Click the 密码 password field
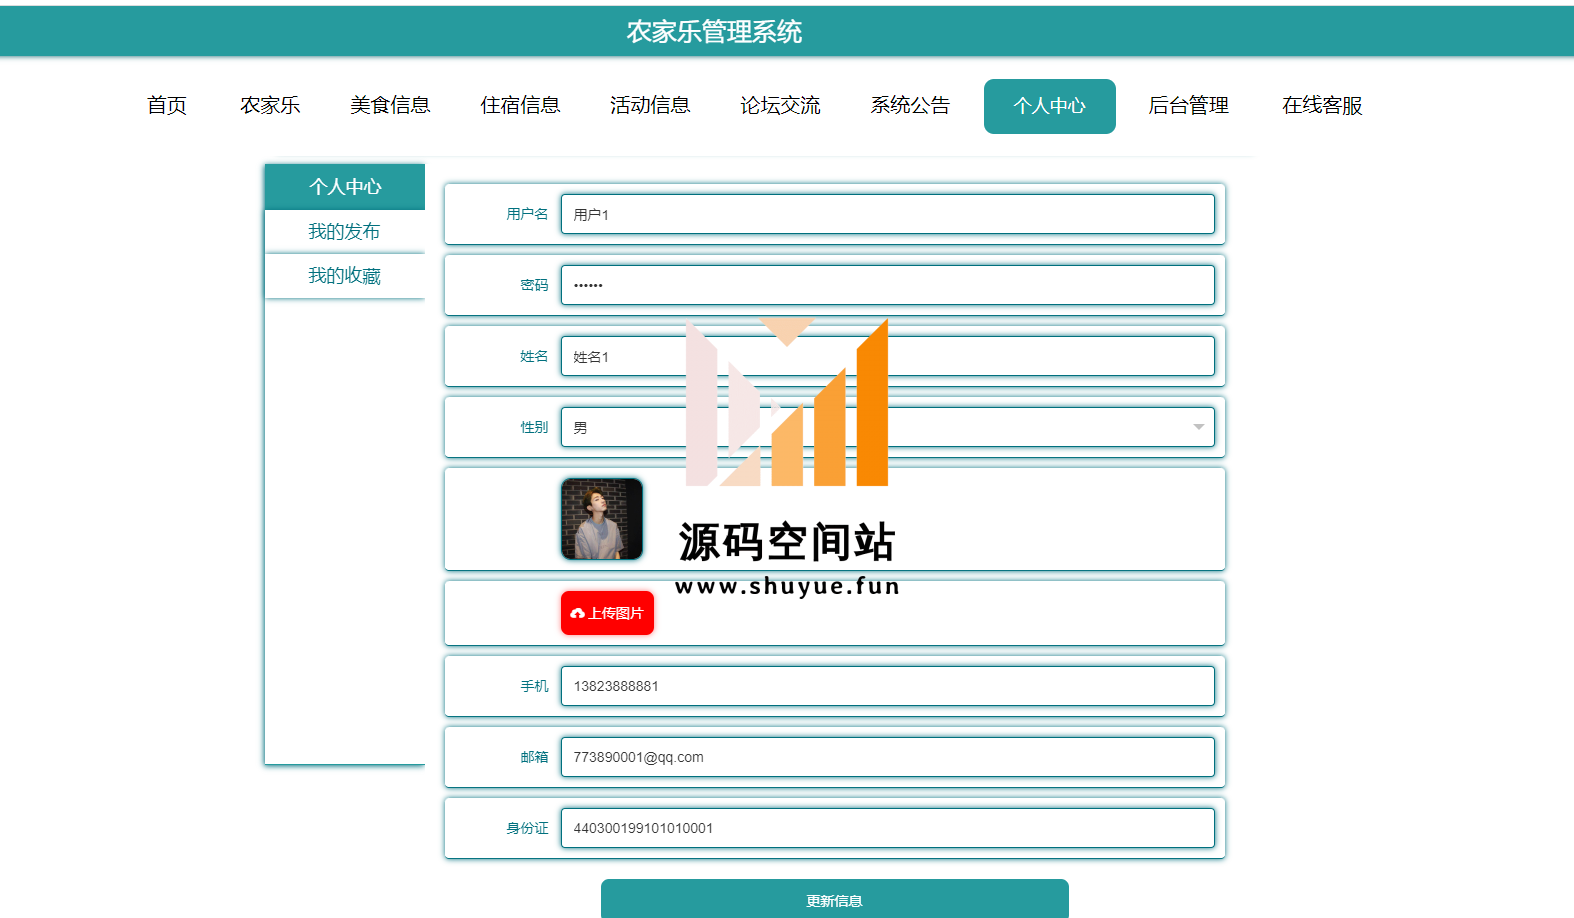Image resolution: width=1574 pixels, height=918 pixels. [x=888, y=285]
